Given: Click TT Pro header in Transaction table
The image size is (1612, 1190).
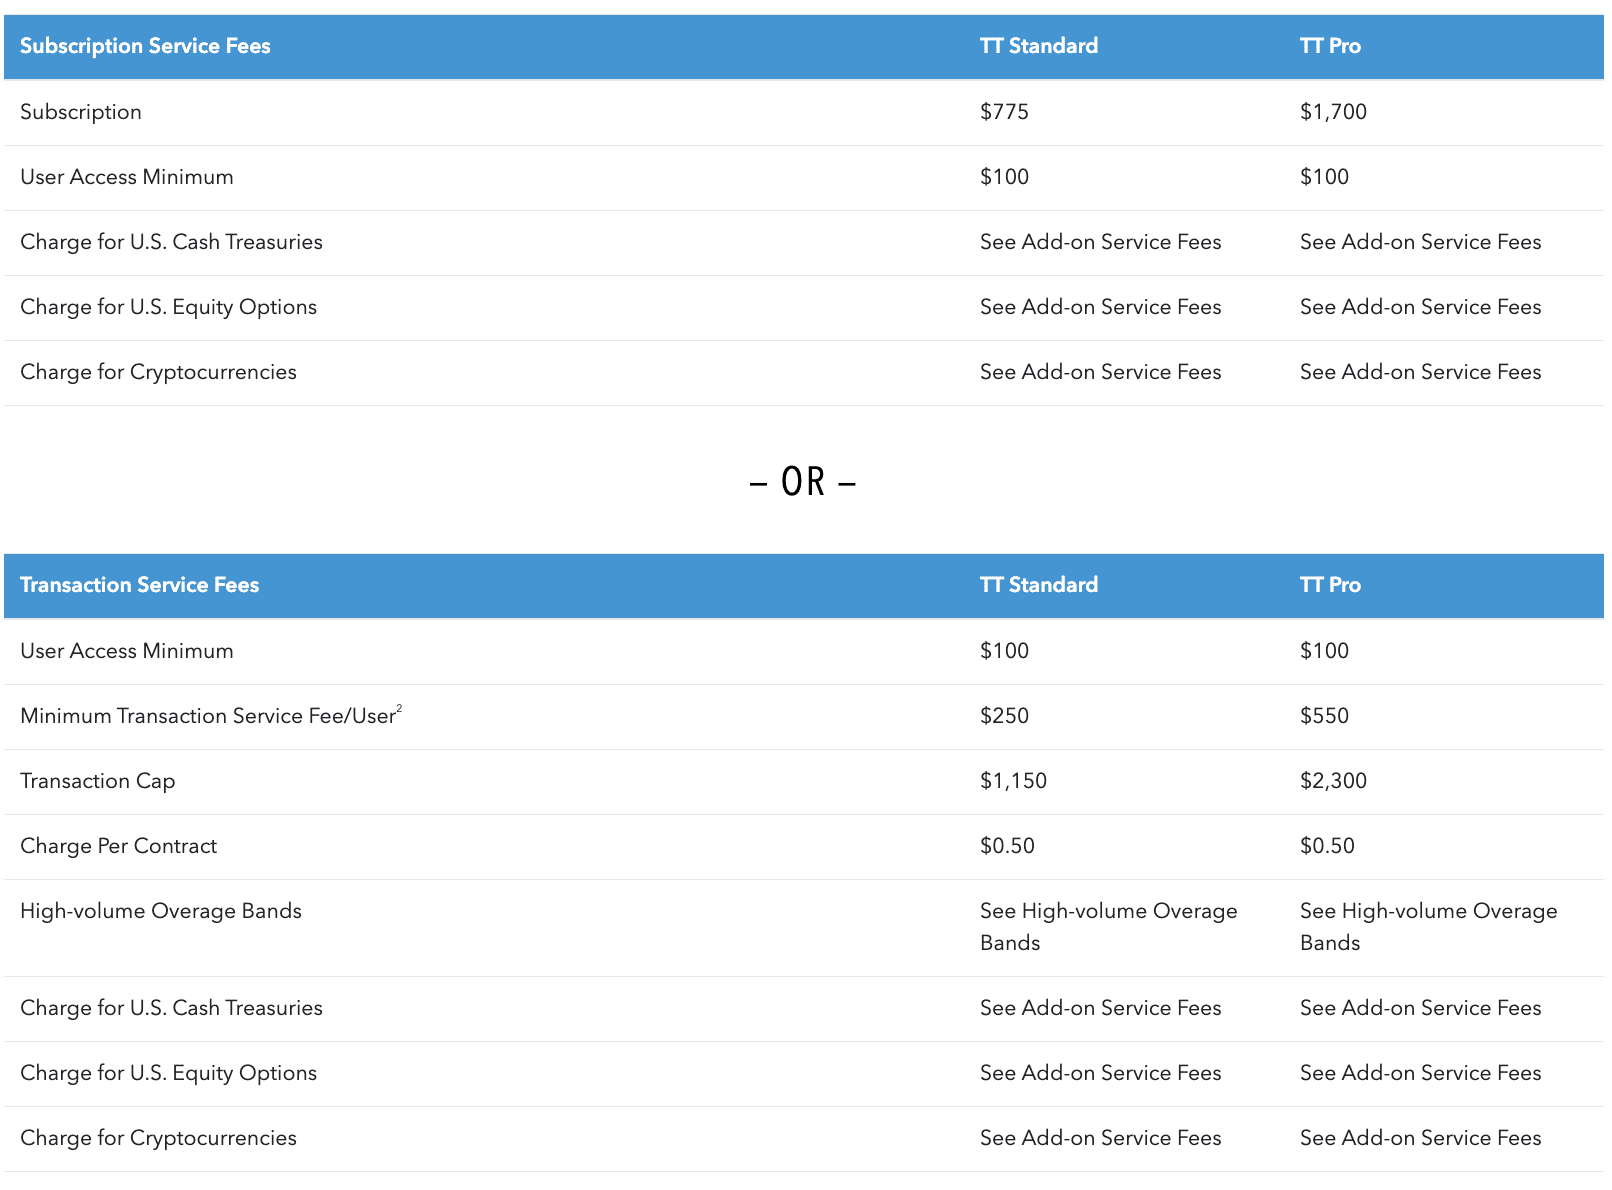Looking at the screenshot, I should point(1329,585).
